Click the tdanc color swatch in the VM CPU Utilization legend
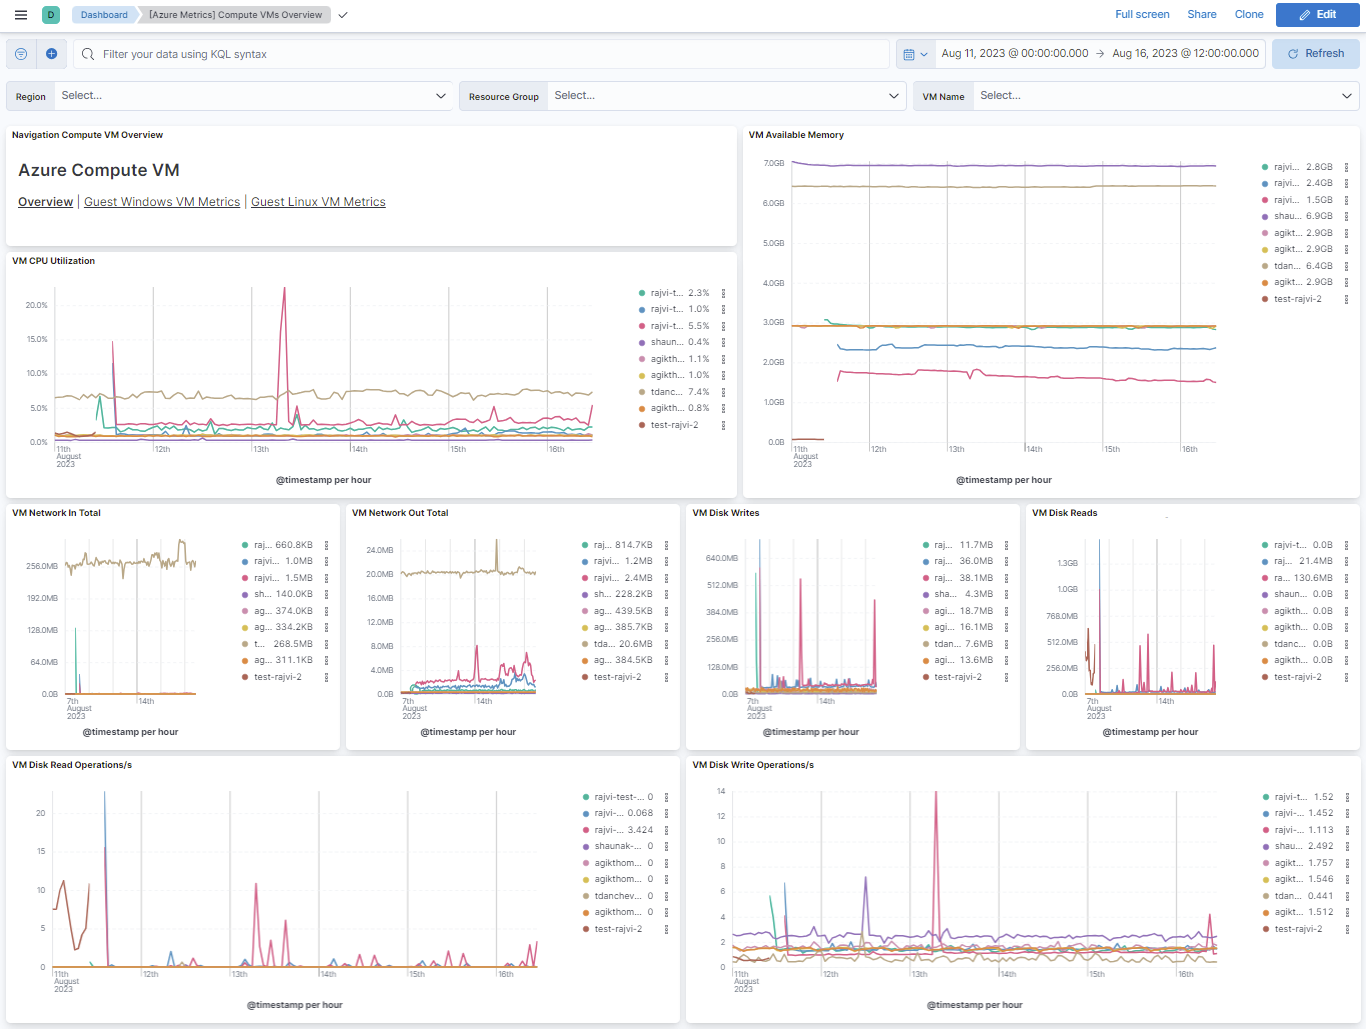The image size is (1366, 1029). point(642,392)
